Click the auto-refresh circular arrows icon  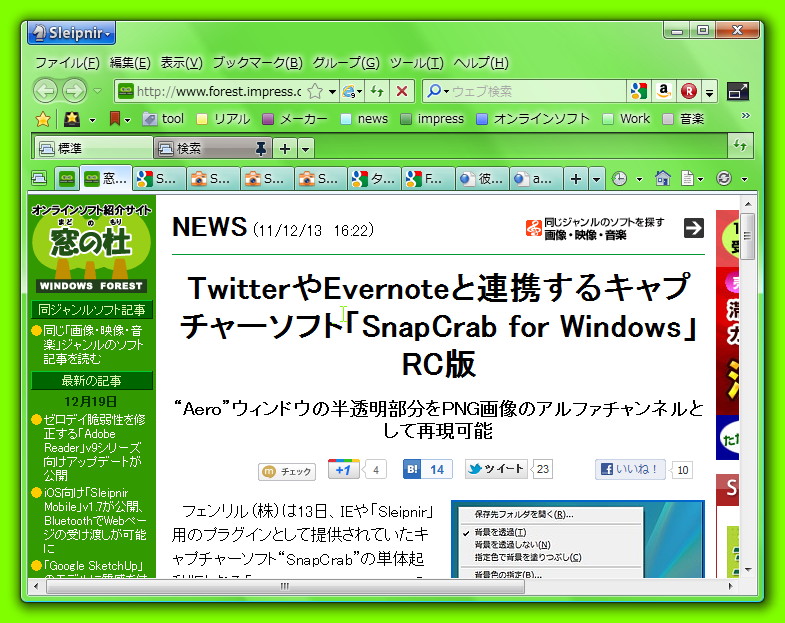pos(724,178)
